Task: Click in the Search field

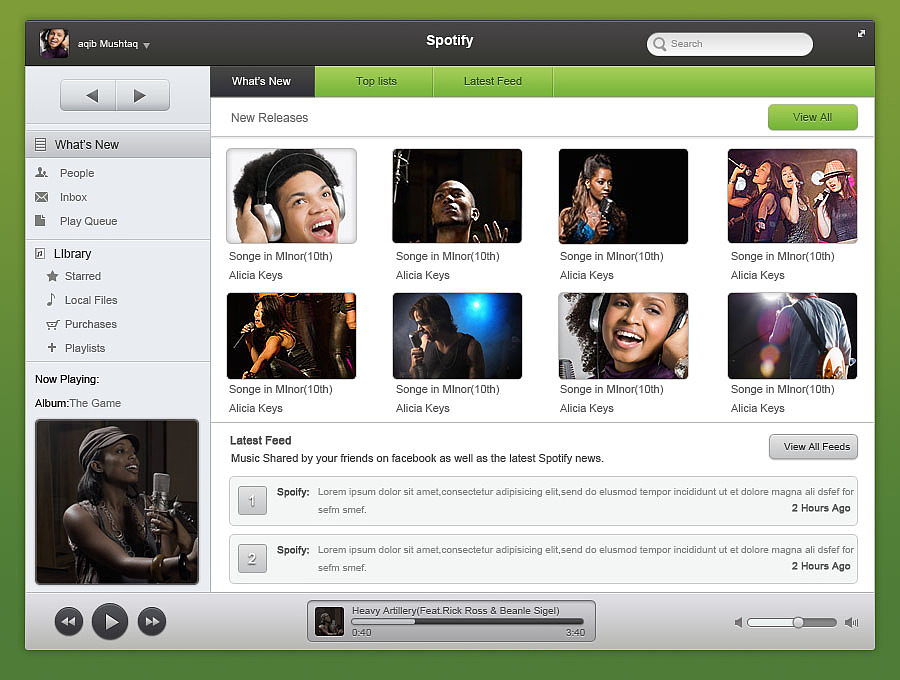Action: pos(730,44)
